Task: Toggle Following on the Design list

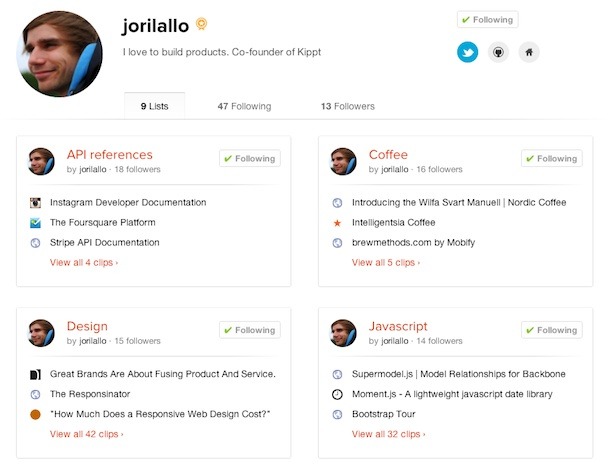Action: point(249,330)
